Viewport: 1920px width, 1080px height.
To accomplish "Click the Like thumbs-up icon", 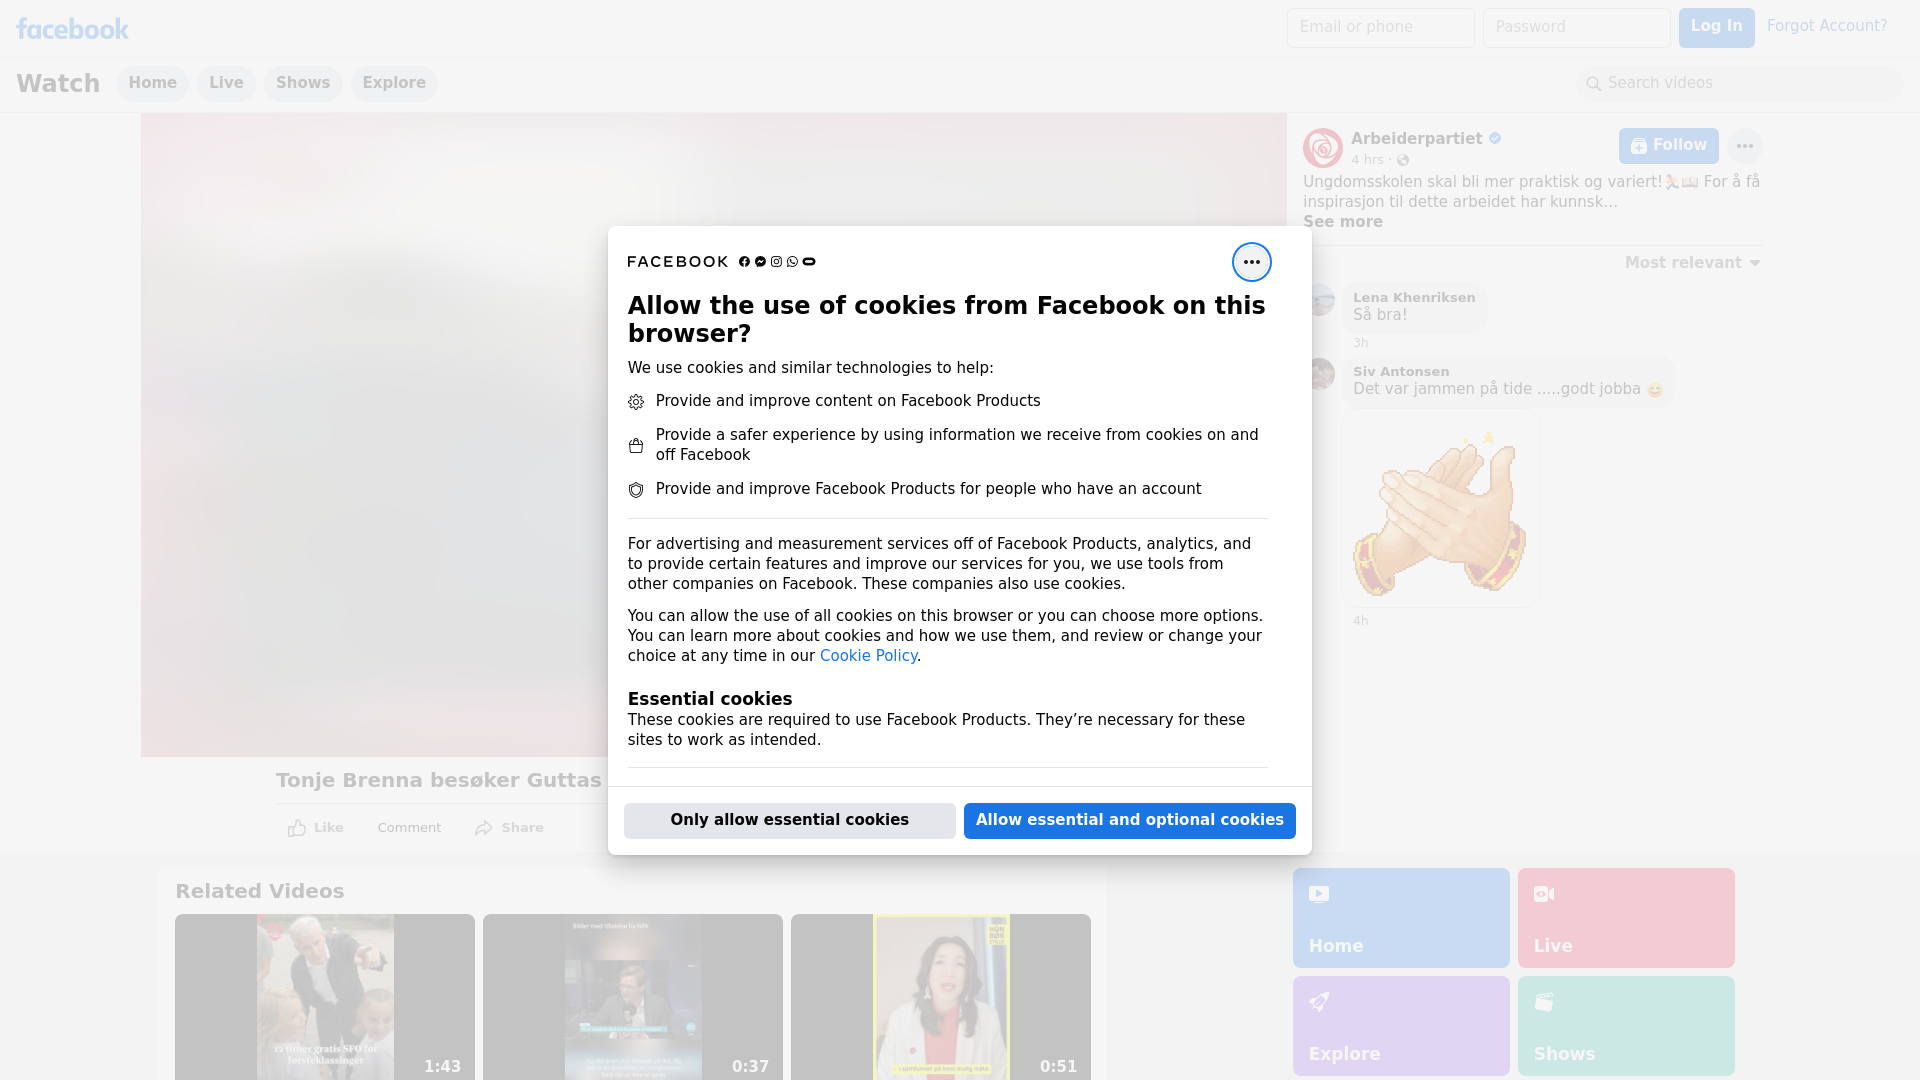I will tap(297, 828).
